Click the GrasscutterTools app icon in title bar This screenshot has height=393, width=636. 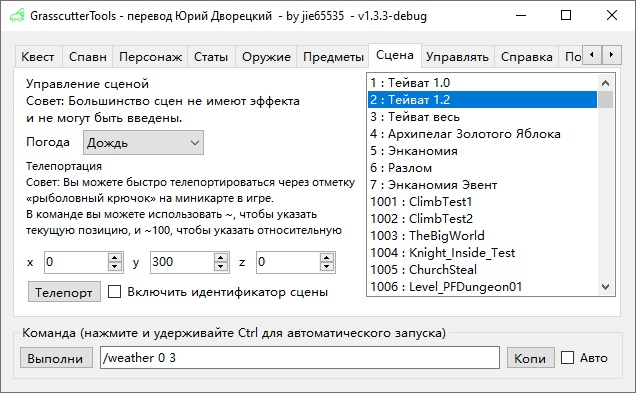coord(17,16)
